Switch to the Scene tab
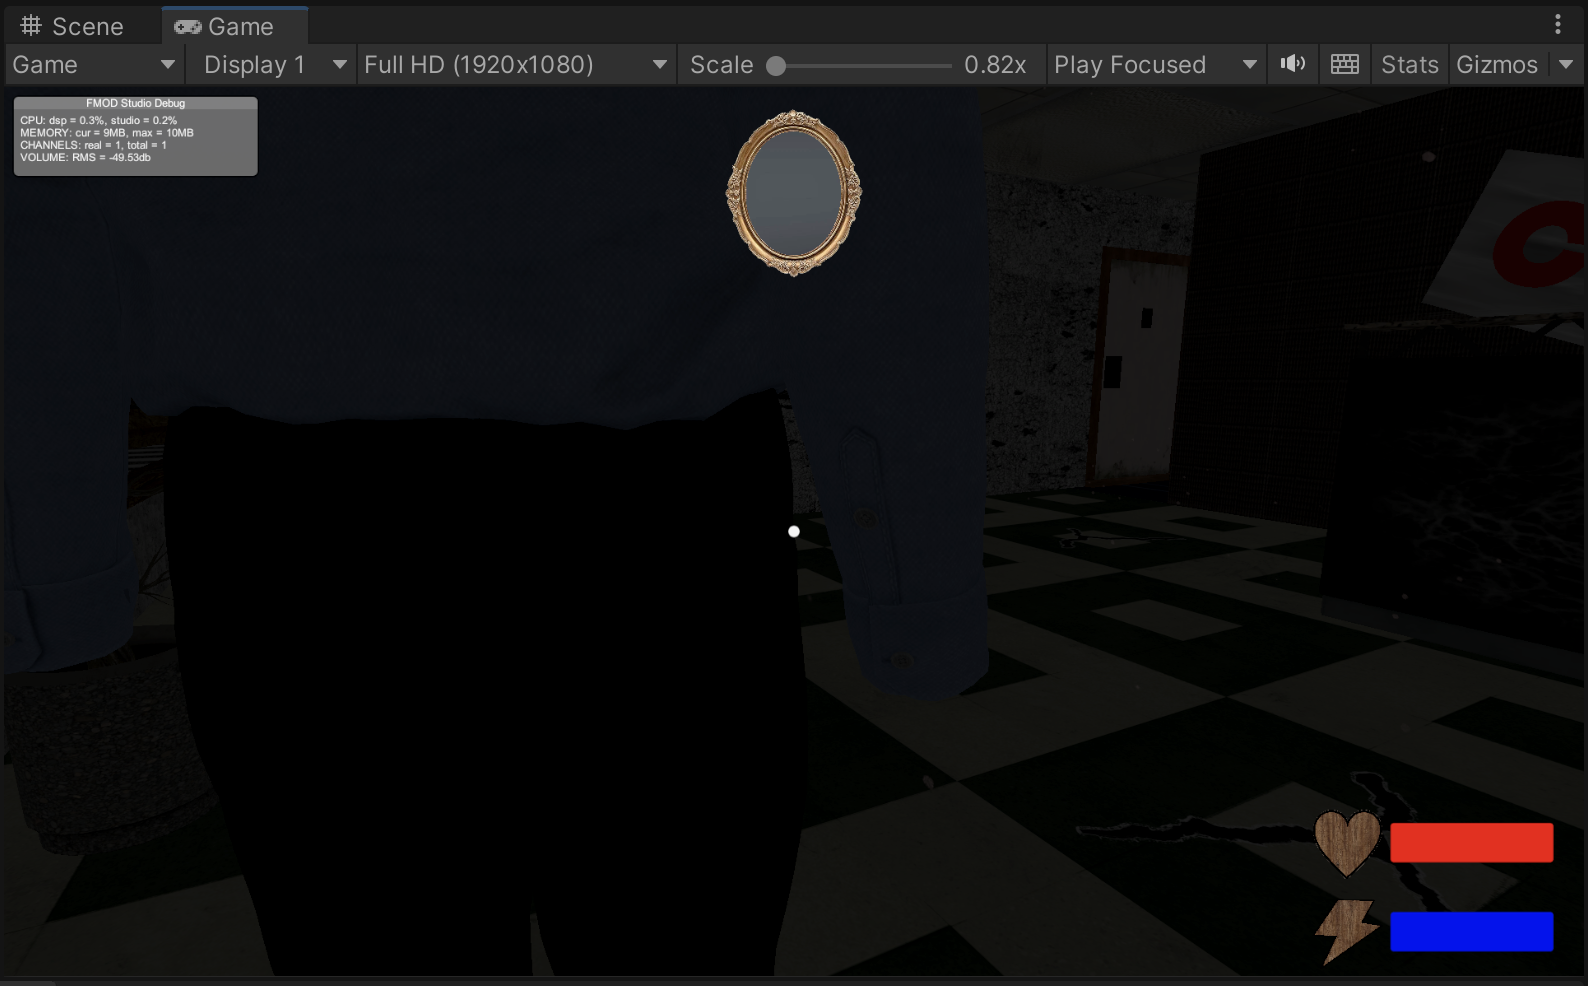Screen dimensions: 1588x986 (73, 27)
